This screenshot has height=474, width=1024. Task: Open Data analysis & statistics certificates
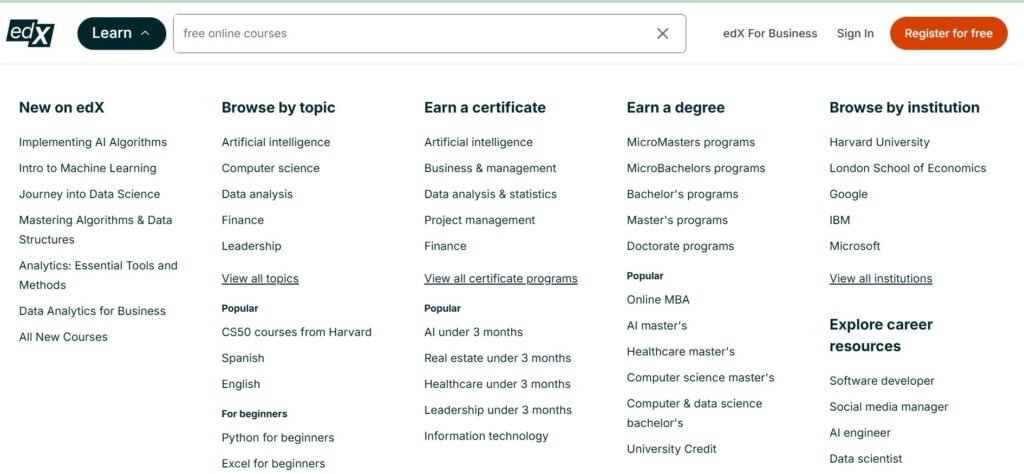pyautogui.click(x=490, y=194)
